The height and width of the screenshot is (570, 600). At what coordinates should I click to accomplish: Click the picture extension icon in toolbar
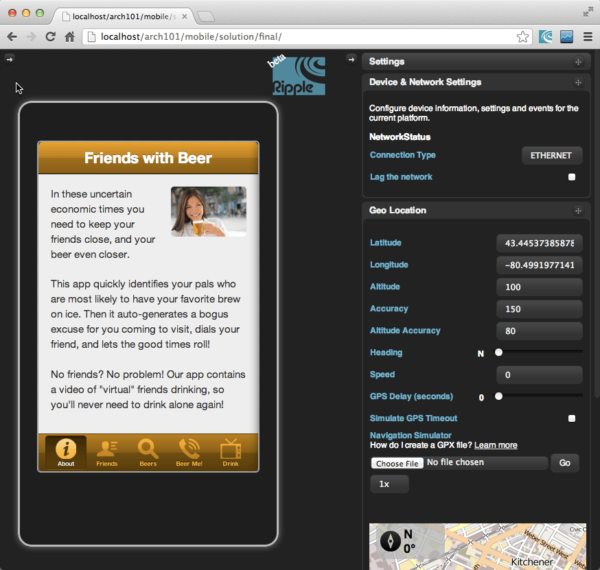click(x=566, y=37)
